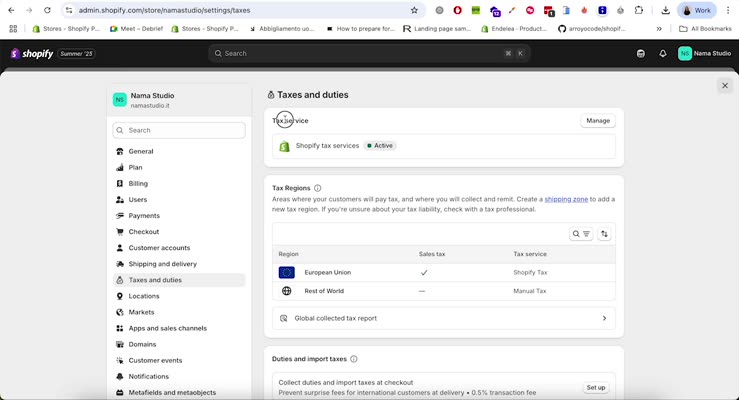
Task: Open the Landing page sam... bookmark
Action: (437, 29)
